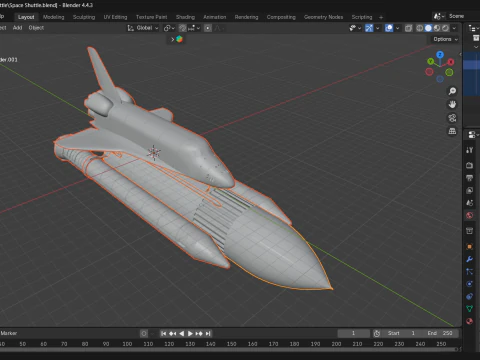Toggle the camera view icon
Screen dimensions: 480x360
[x=452, y=118]
